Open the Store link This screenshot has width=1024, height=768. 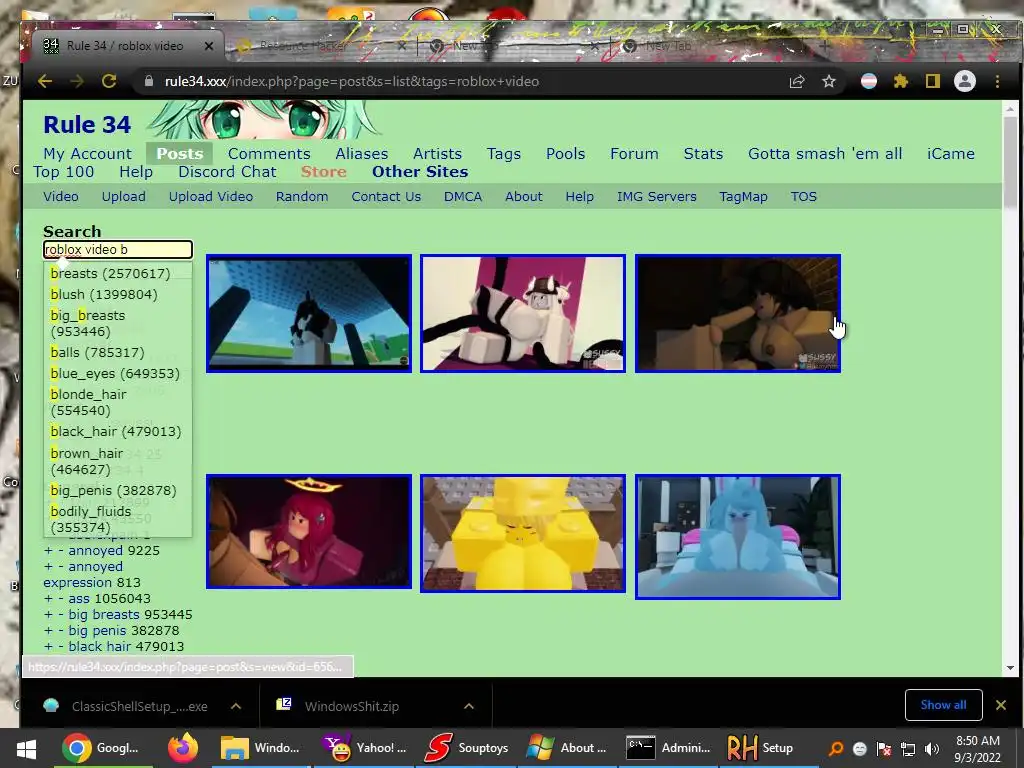(x=324, y=172)
